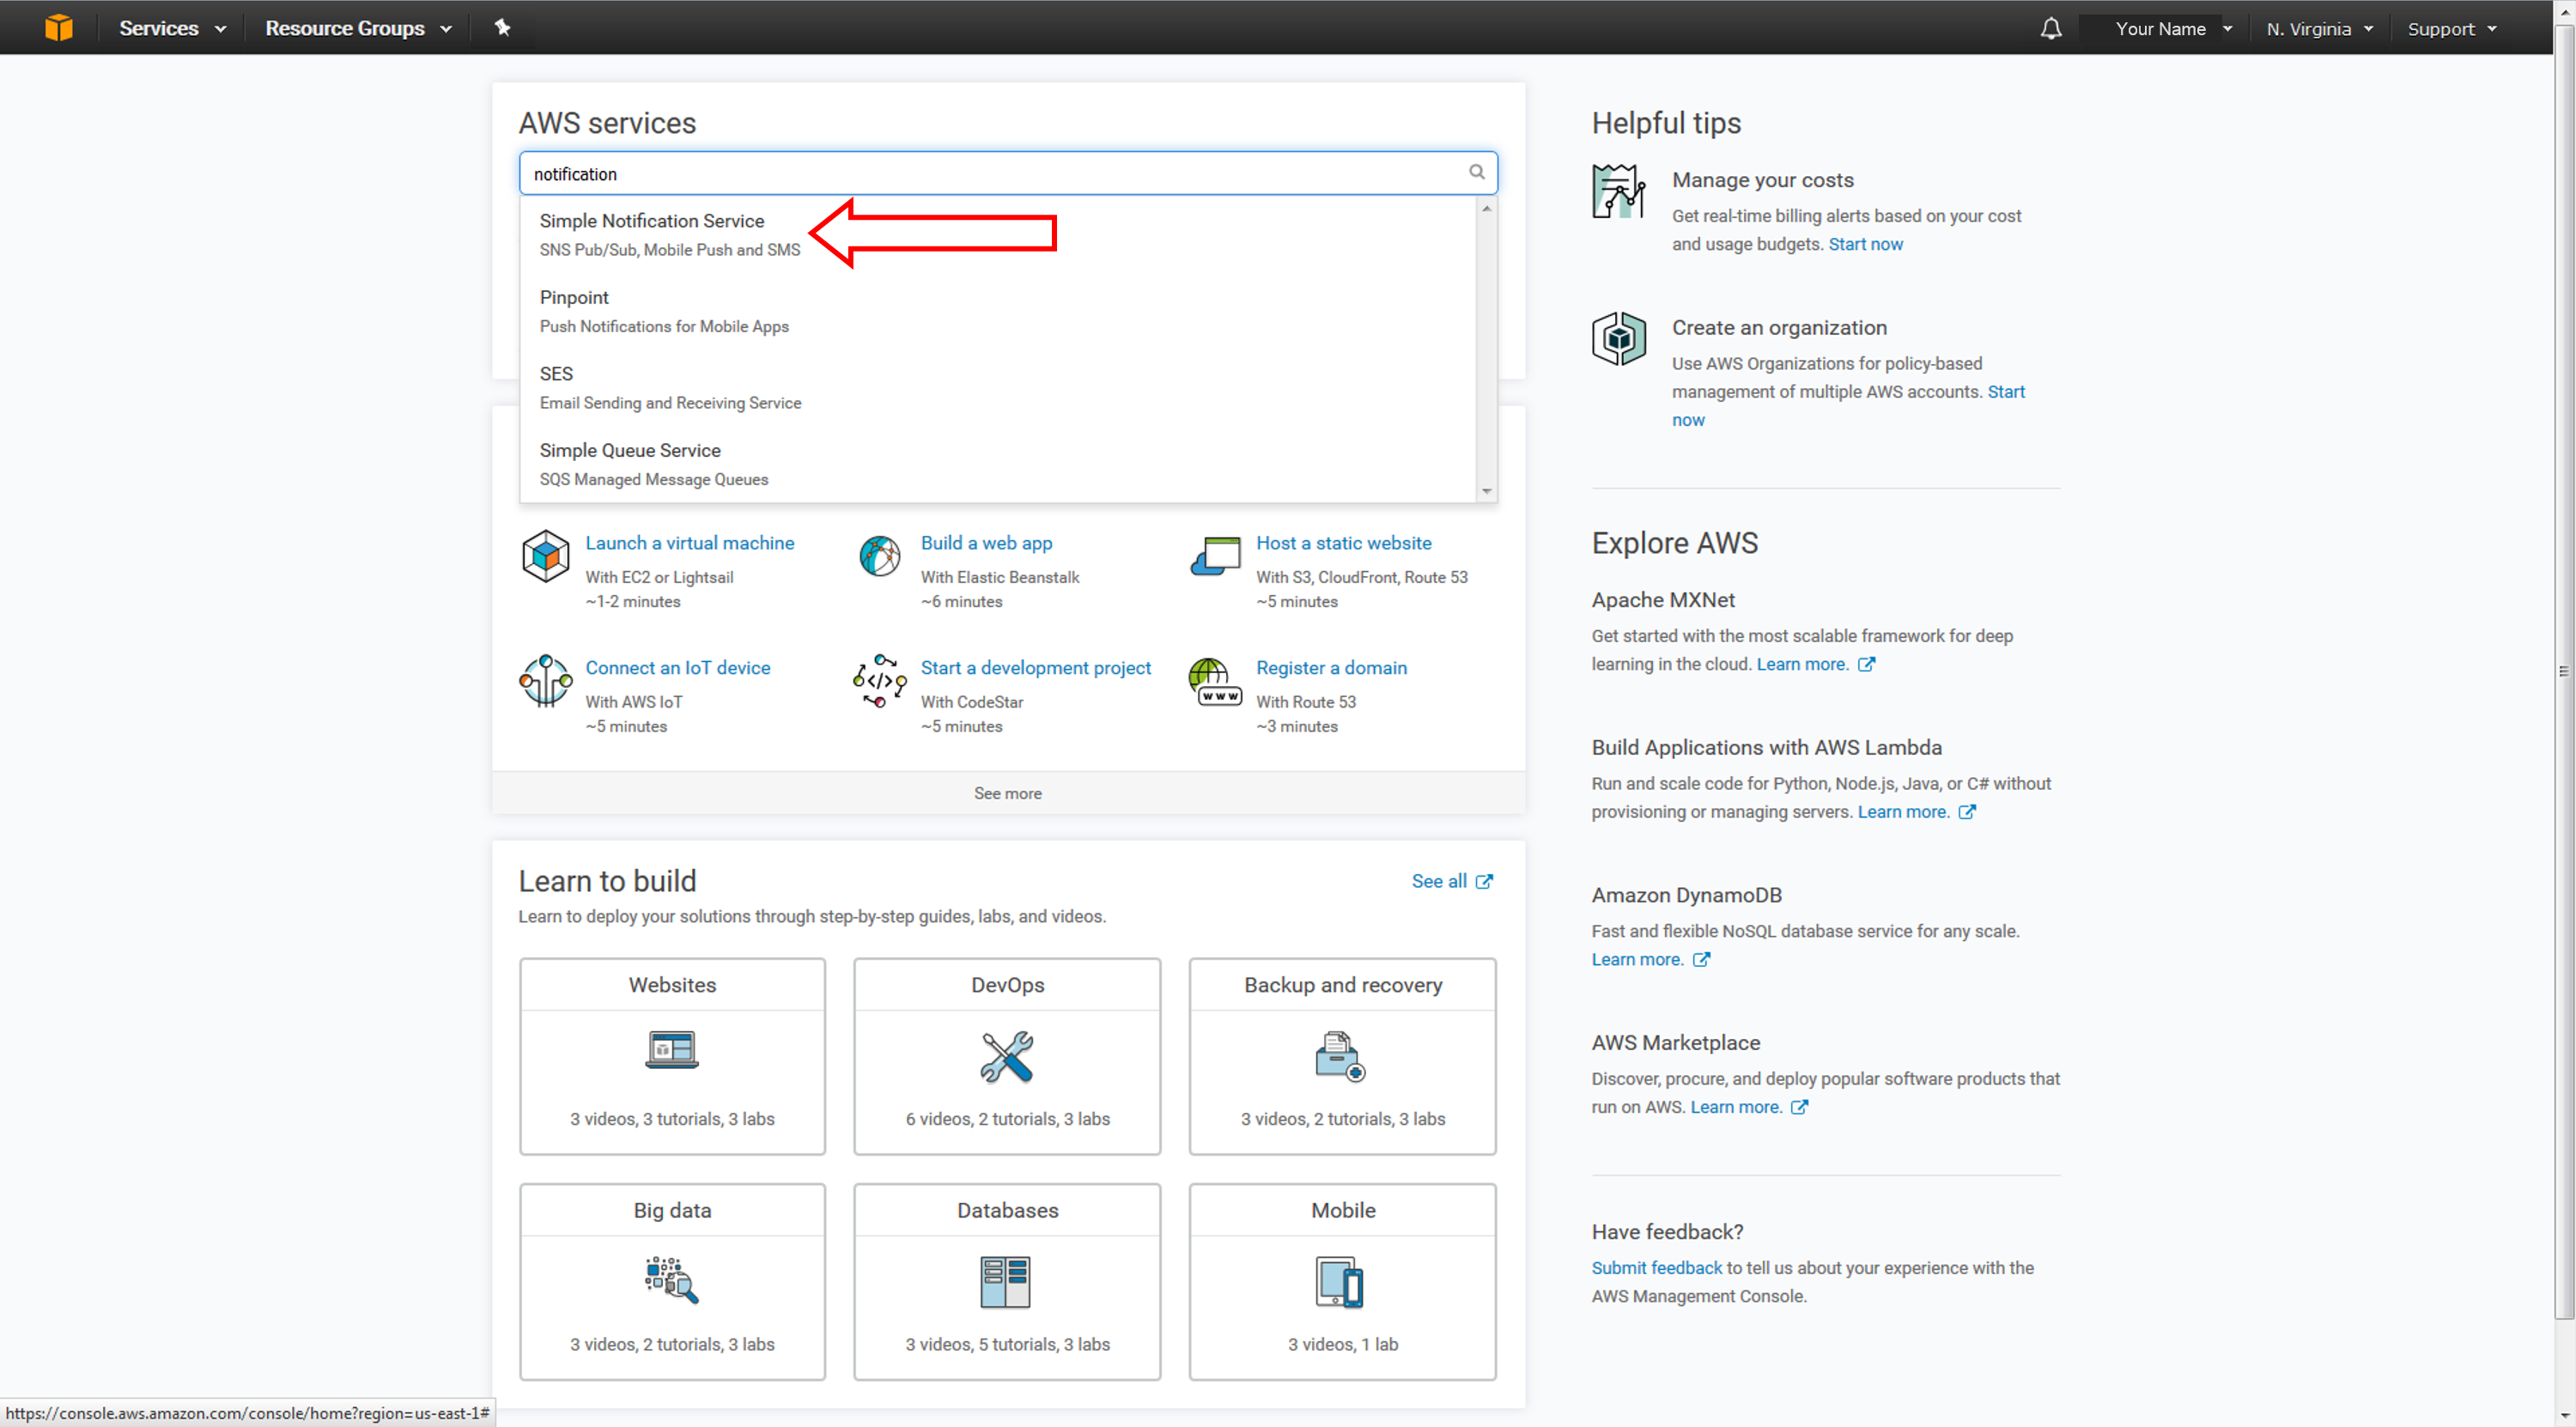Expand the Resource Groups menu
Viewport: 2576px width, 1427px height.
click(359, 28)
